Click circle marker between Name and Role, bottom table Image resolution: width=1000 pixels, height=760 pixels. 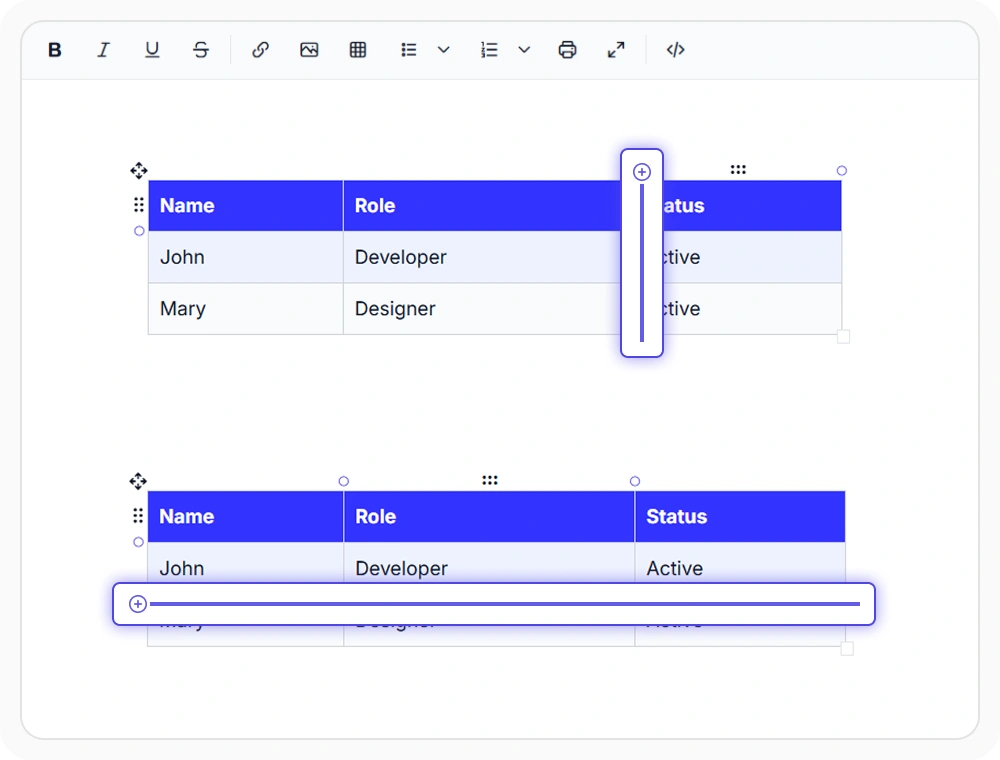[344, 481]
